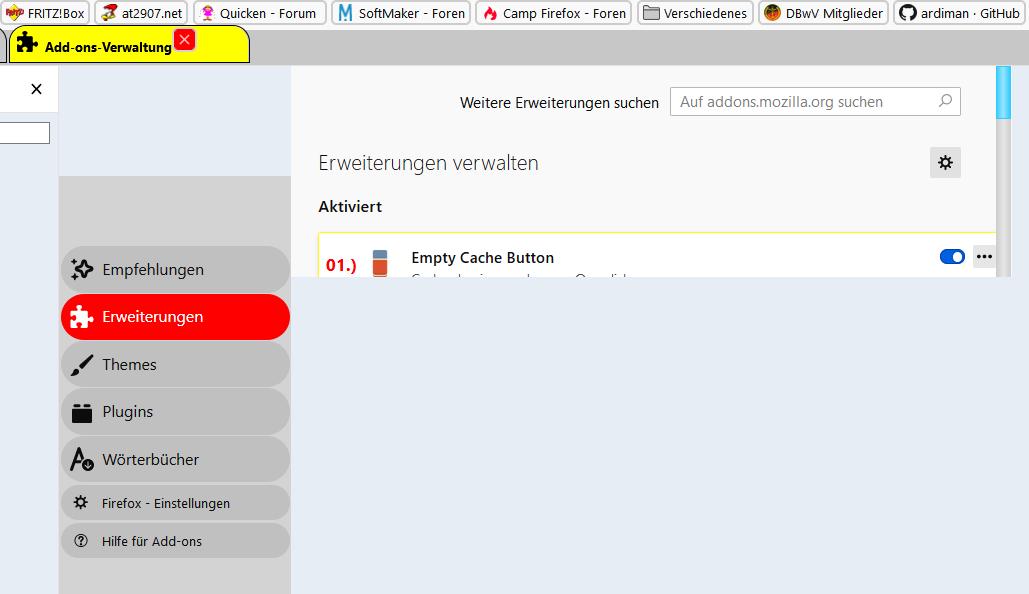Open Hilfe für Add-ons

[175, 541]
